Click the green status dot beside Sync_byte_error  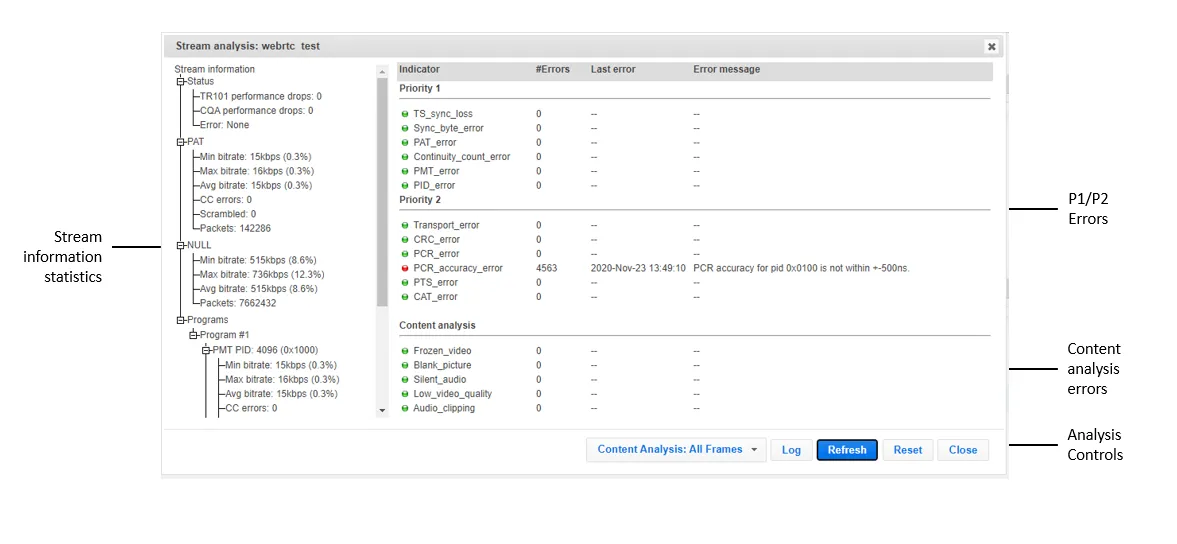click(405, 128)
